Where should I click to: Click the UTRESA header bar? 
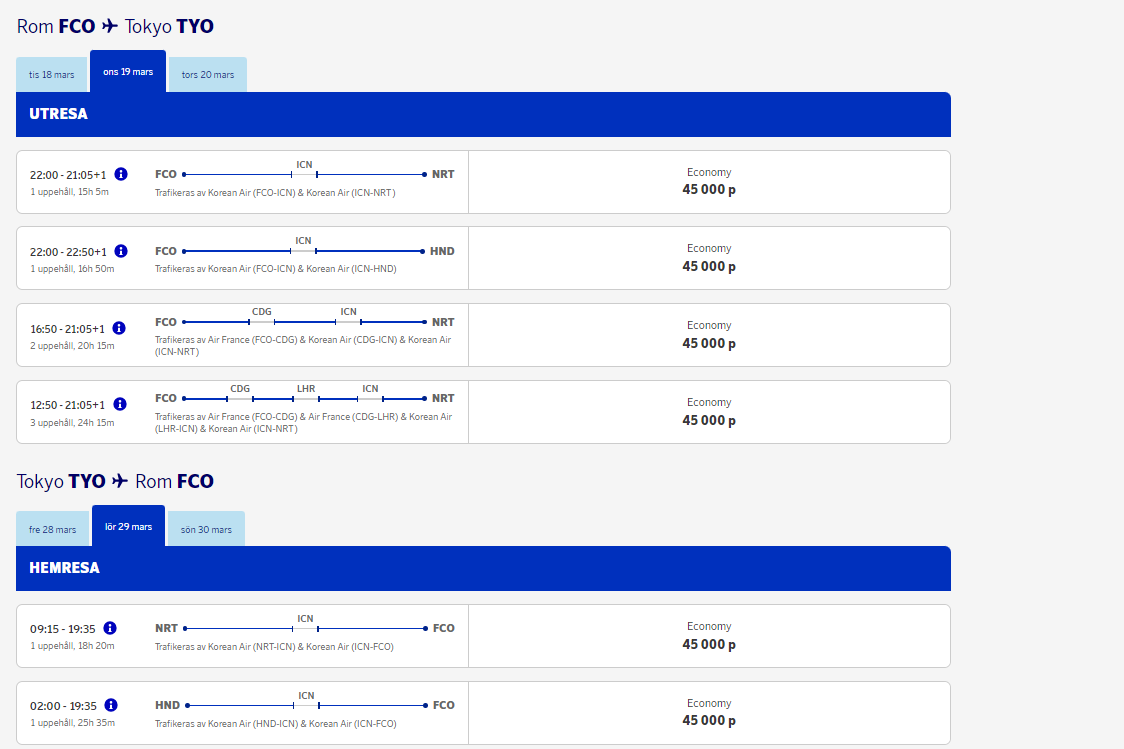point(483,114)
